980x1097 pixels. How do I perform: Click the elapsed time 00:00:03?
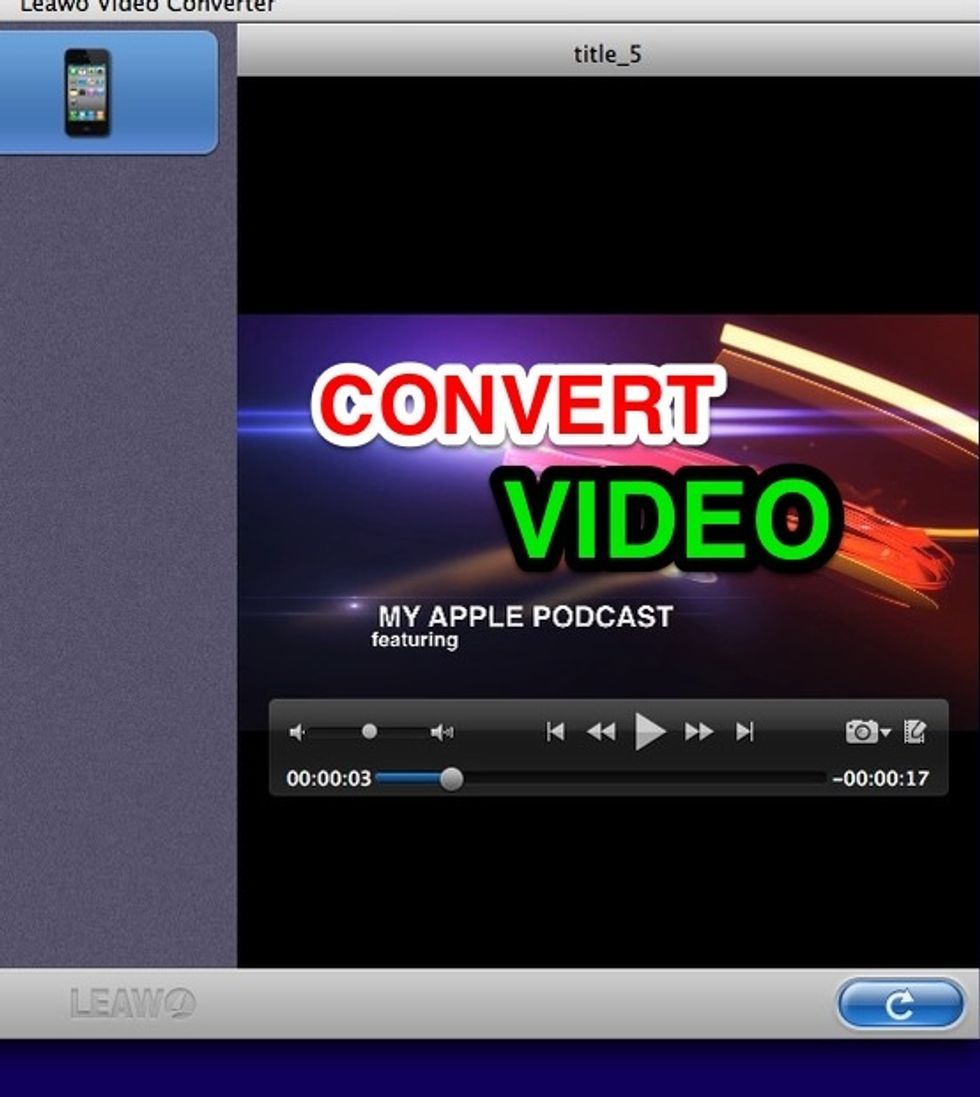(x=329, y=779)
